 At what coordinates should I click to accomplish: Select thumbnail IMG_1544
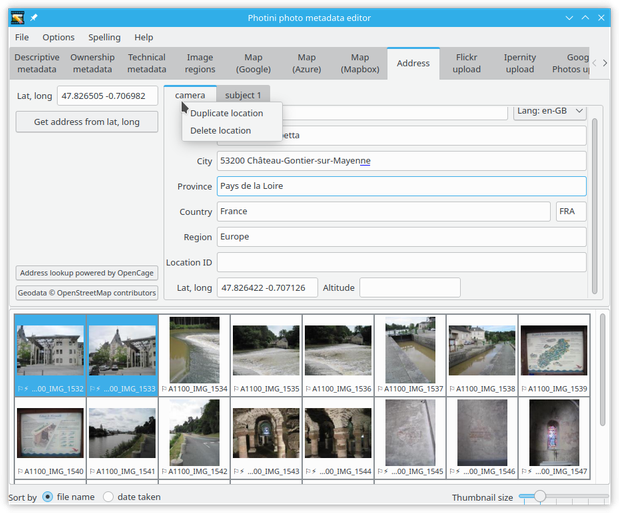coord(338,438)
